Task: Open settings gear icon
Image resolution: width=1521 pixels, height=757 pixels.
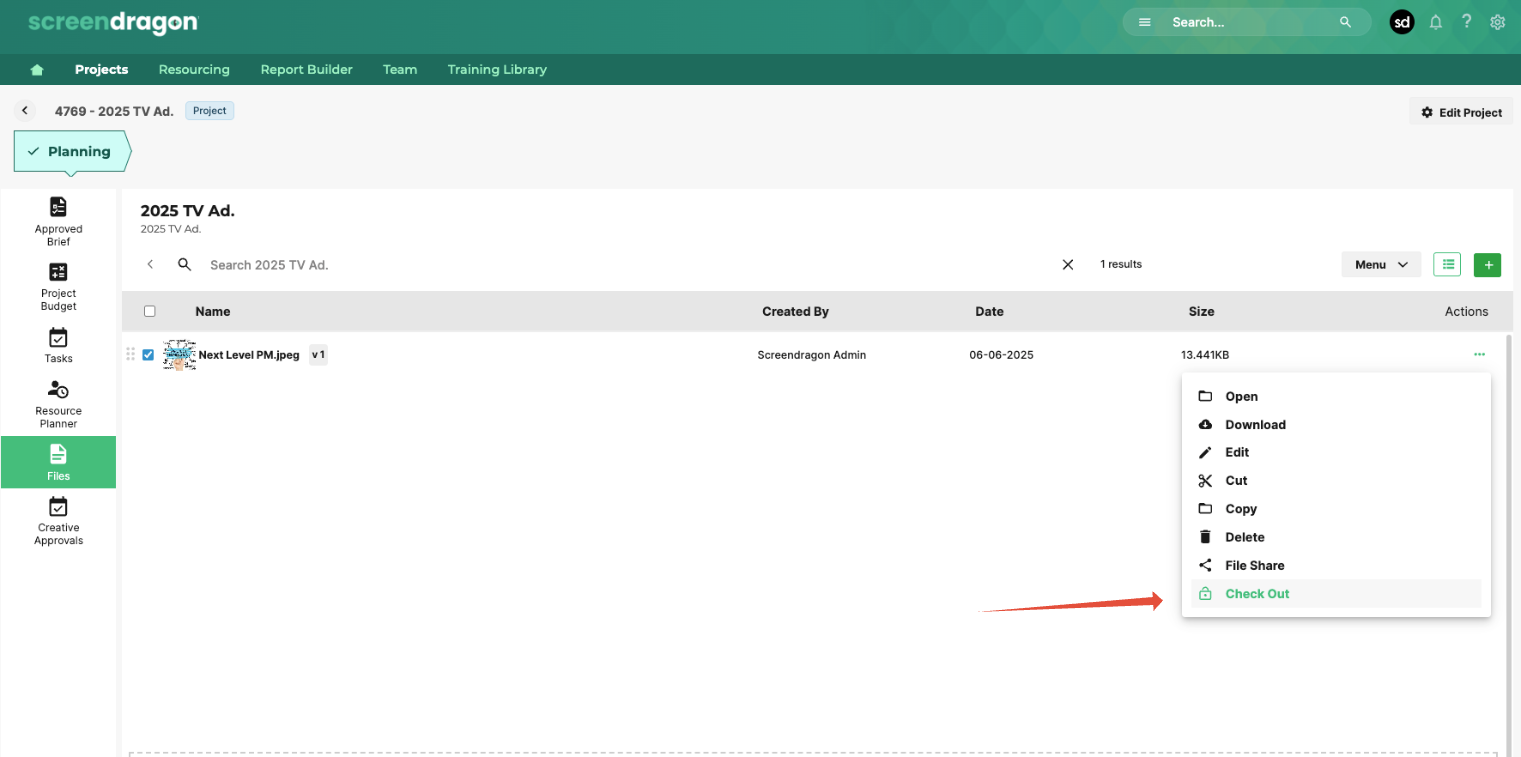Action: tap(1498, 22)
